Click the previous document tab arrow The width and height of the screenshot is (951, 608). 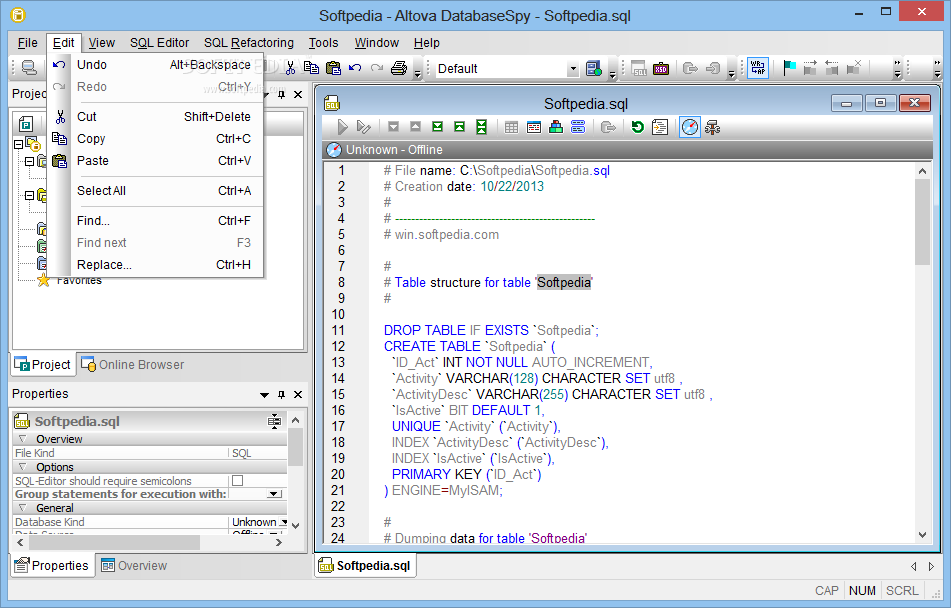pyautogui.click(x=914, y=566)
